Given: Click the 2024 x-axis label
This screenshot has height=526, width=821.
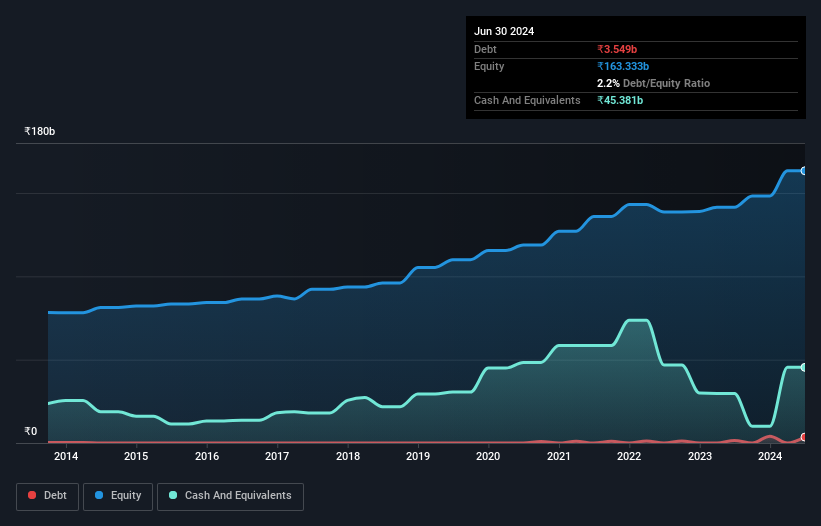Looking at the screenshot, I should pos(770,456).
